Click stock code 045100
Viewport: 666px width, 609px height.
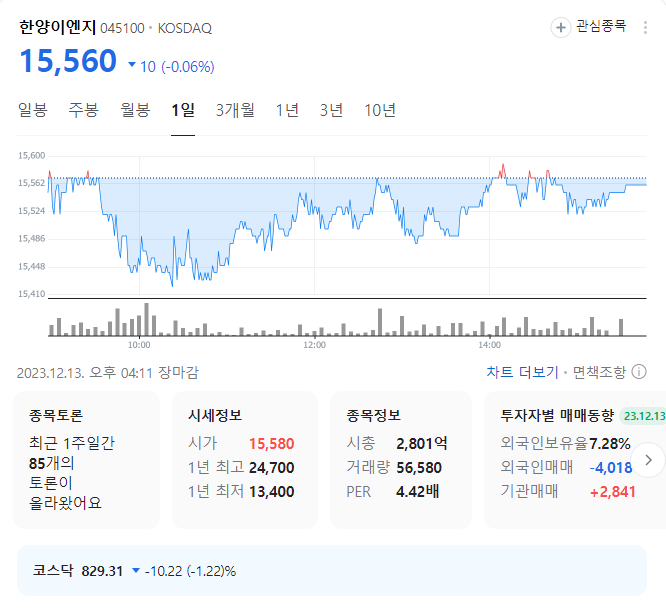pyautogui.click(x=122, y=28)
